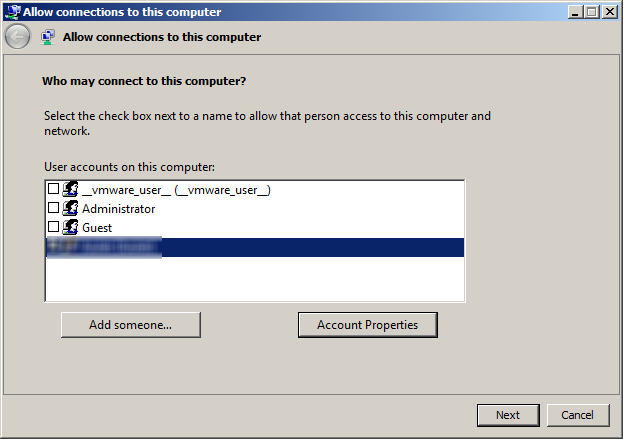Click the Administrator account user icon
This screenshot has height=439, width=623.
coord(70,208)
